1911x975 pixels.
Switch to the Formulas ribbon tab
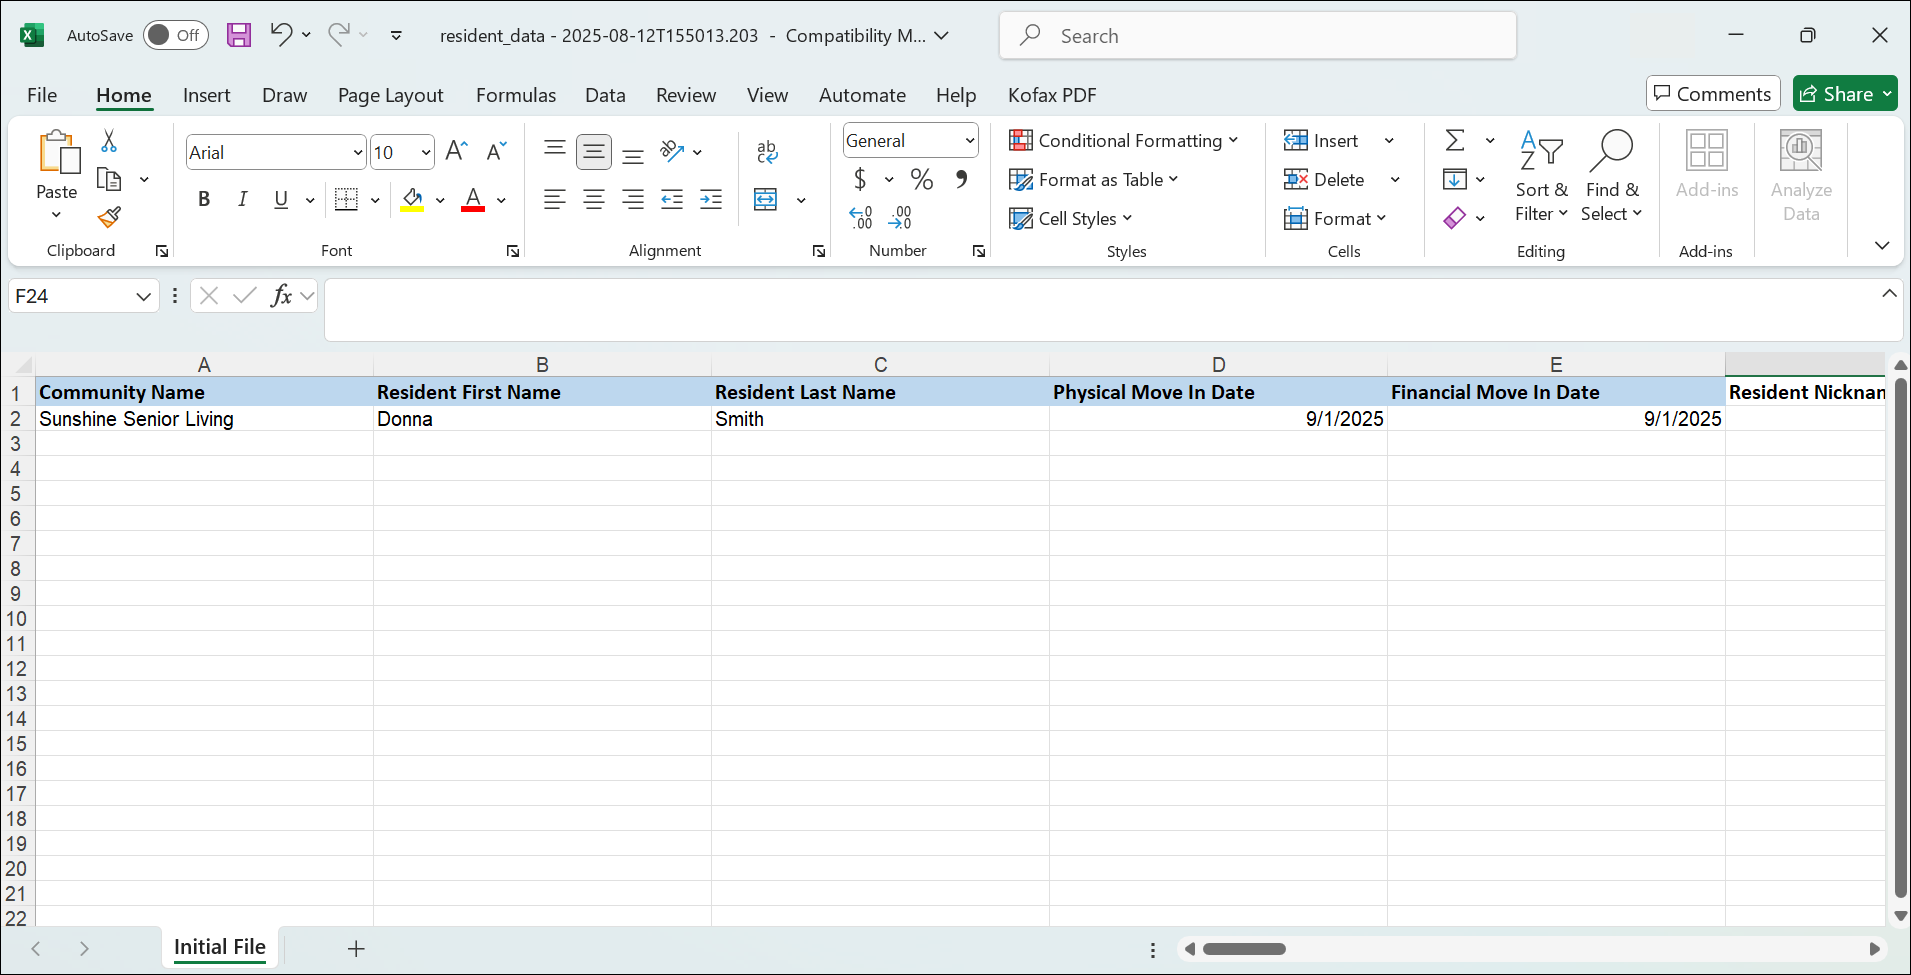point(515,95)
